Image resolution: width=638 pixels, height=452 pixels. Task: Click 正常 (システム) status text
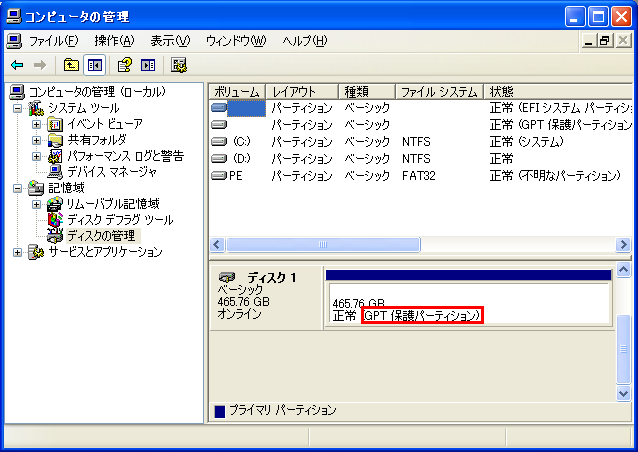click(x=527, y=142)
